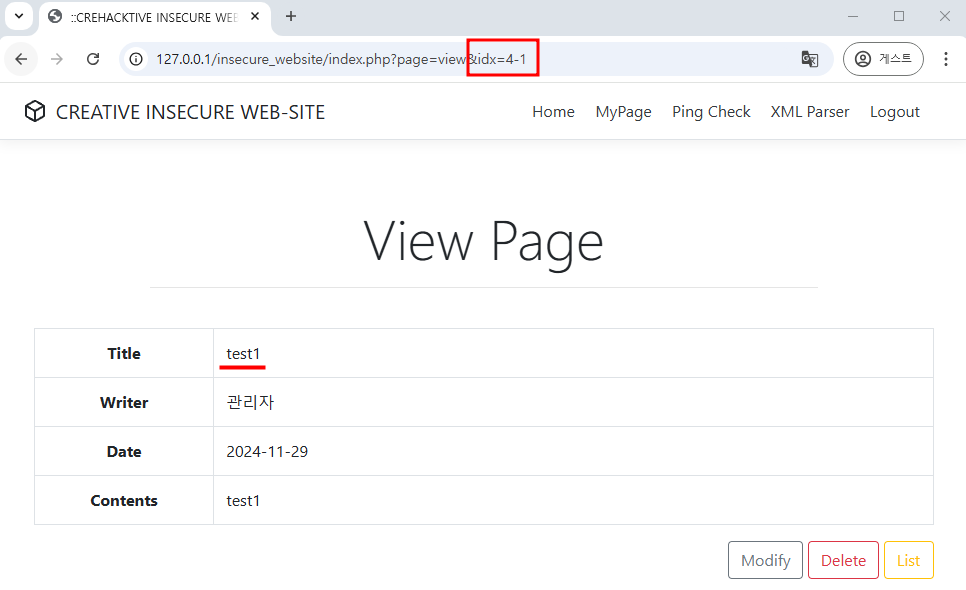Image resolution: width=966 pixels, height=590 pixels.
Task: Open the site information icon in address bar
Action: coord(136,59)
